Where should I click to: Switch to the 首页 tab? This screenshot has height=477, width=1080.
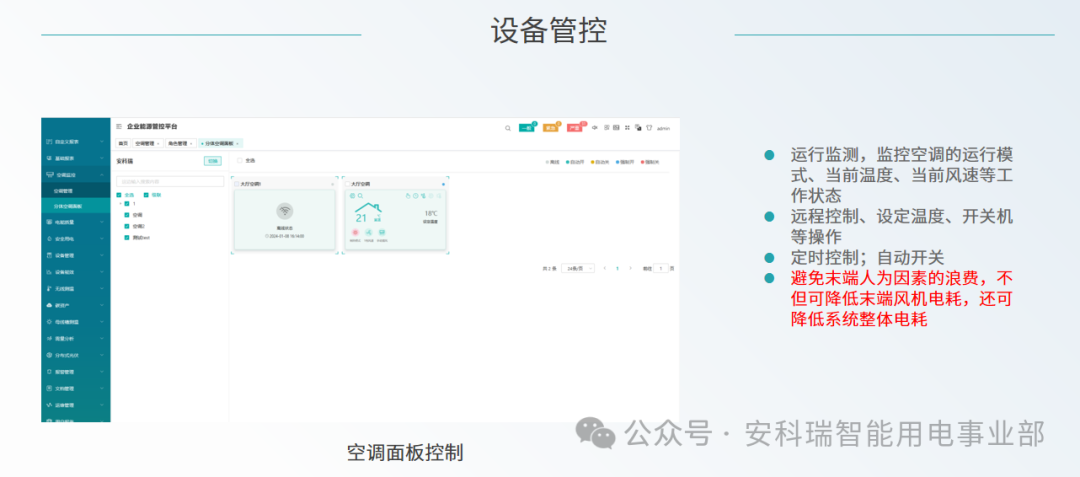[x=123, y=143]
